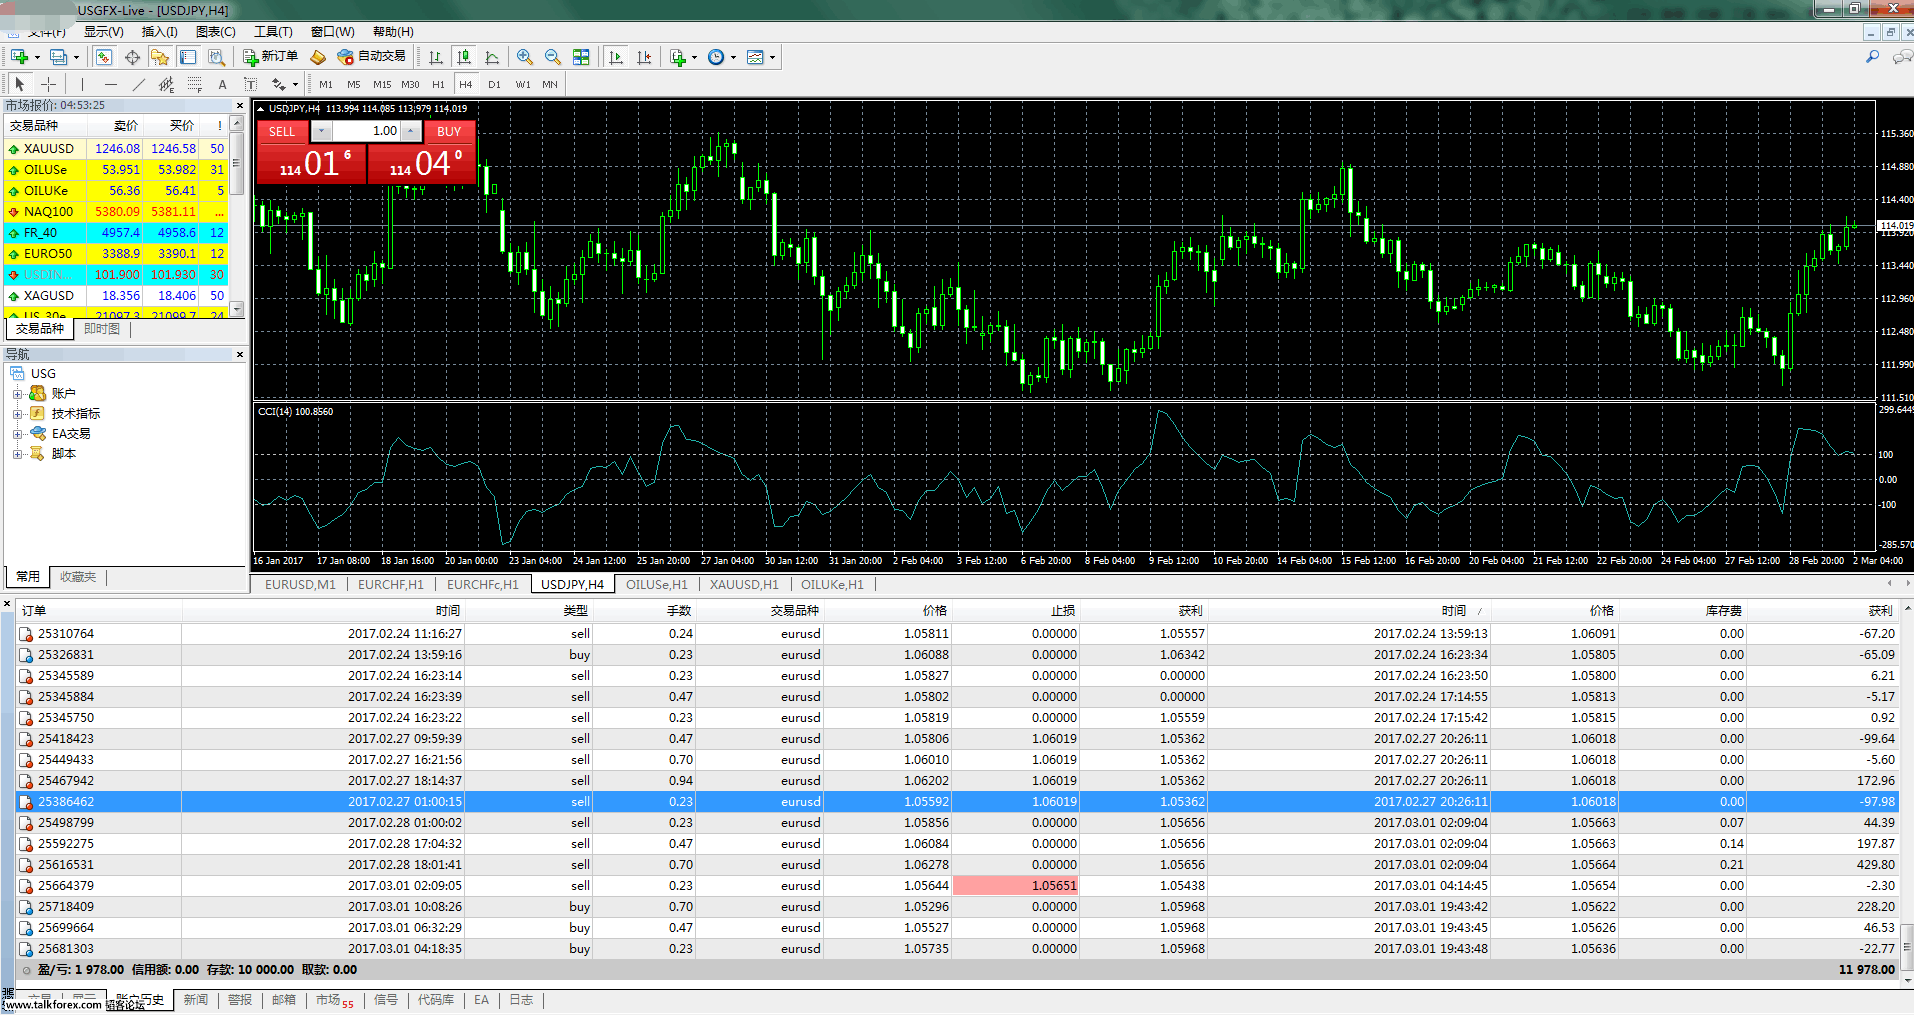
Task: Select the Trendline drawing tool
Action: (138, 84)
